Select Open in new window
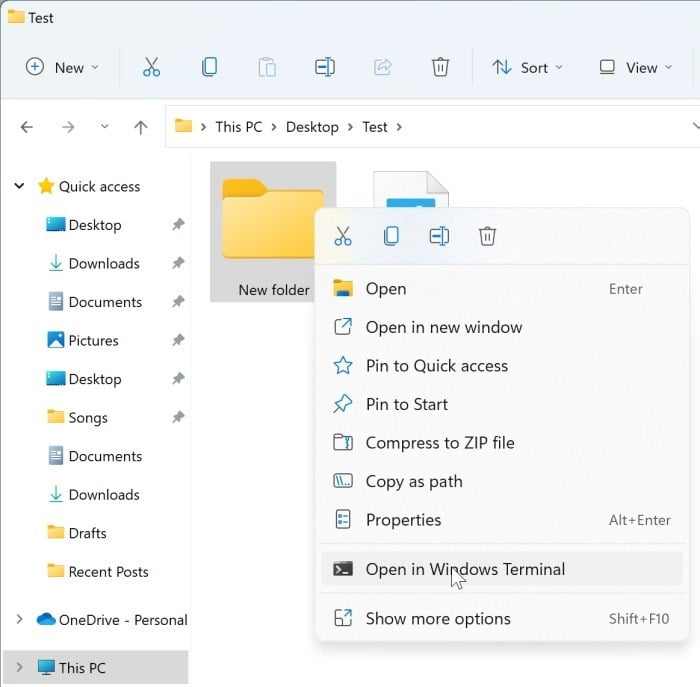Image resolution: width=700 pixels, height=687 pixels. point(502,327)
